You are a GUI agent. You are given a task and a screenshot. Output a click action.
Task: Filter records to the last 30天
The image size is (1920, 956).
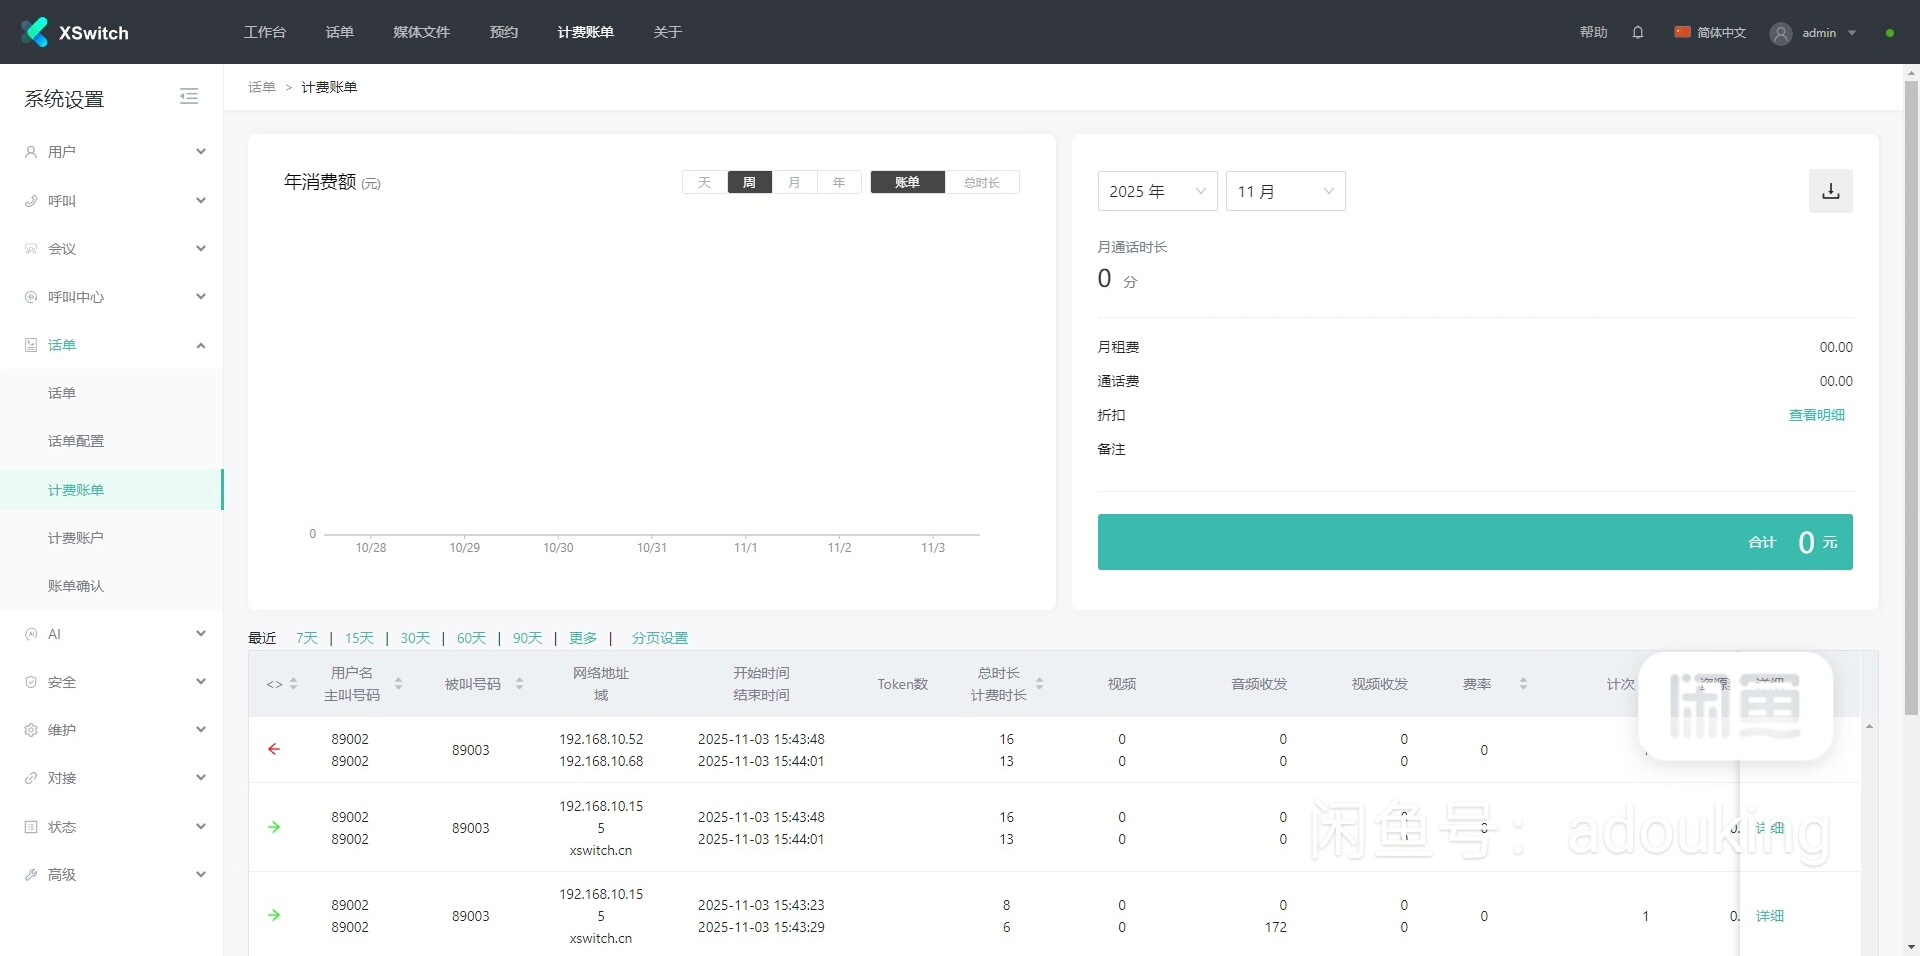(415, 638)
